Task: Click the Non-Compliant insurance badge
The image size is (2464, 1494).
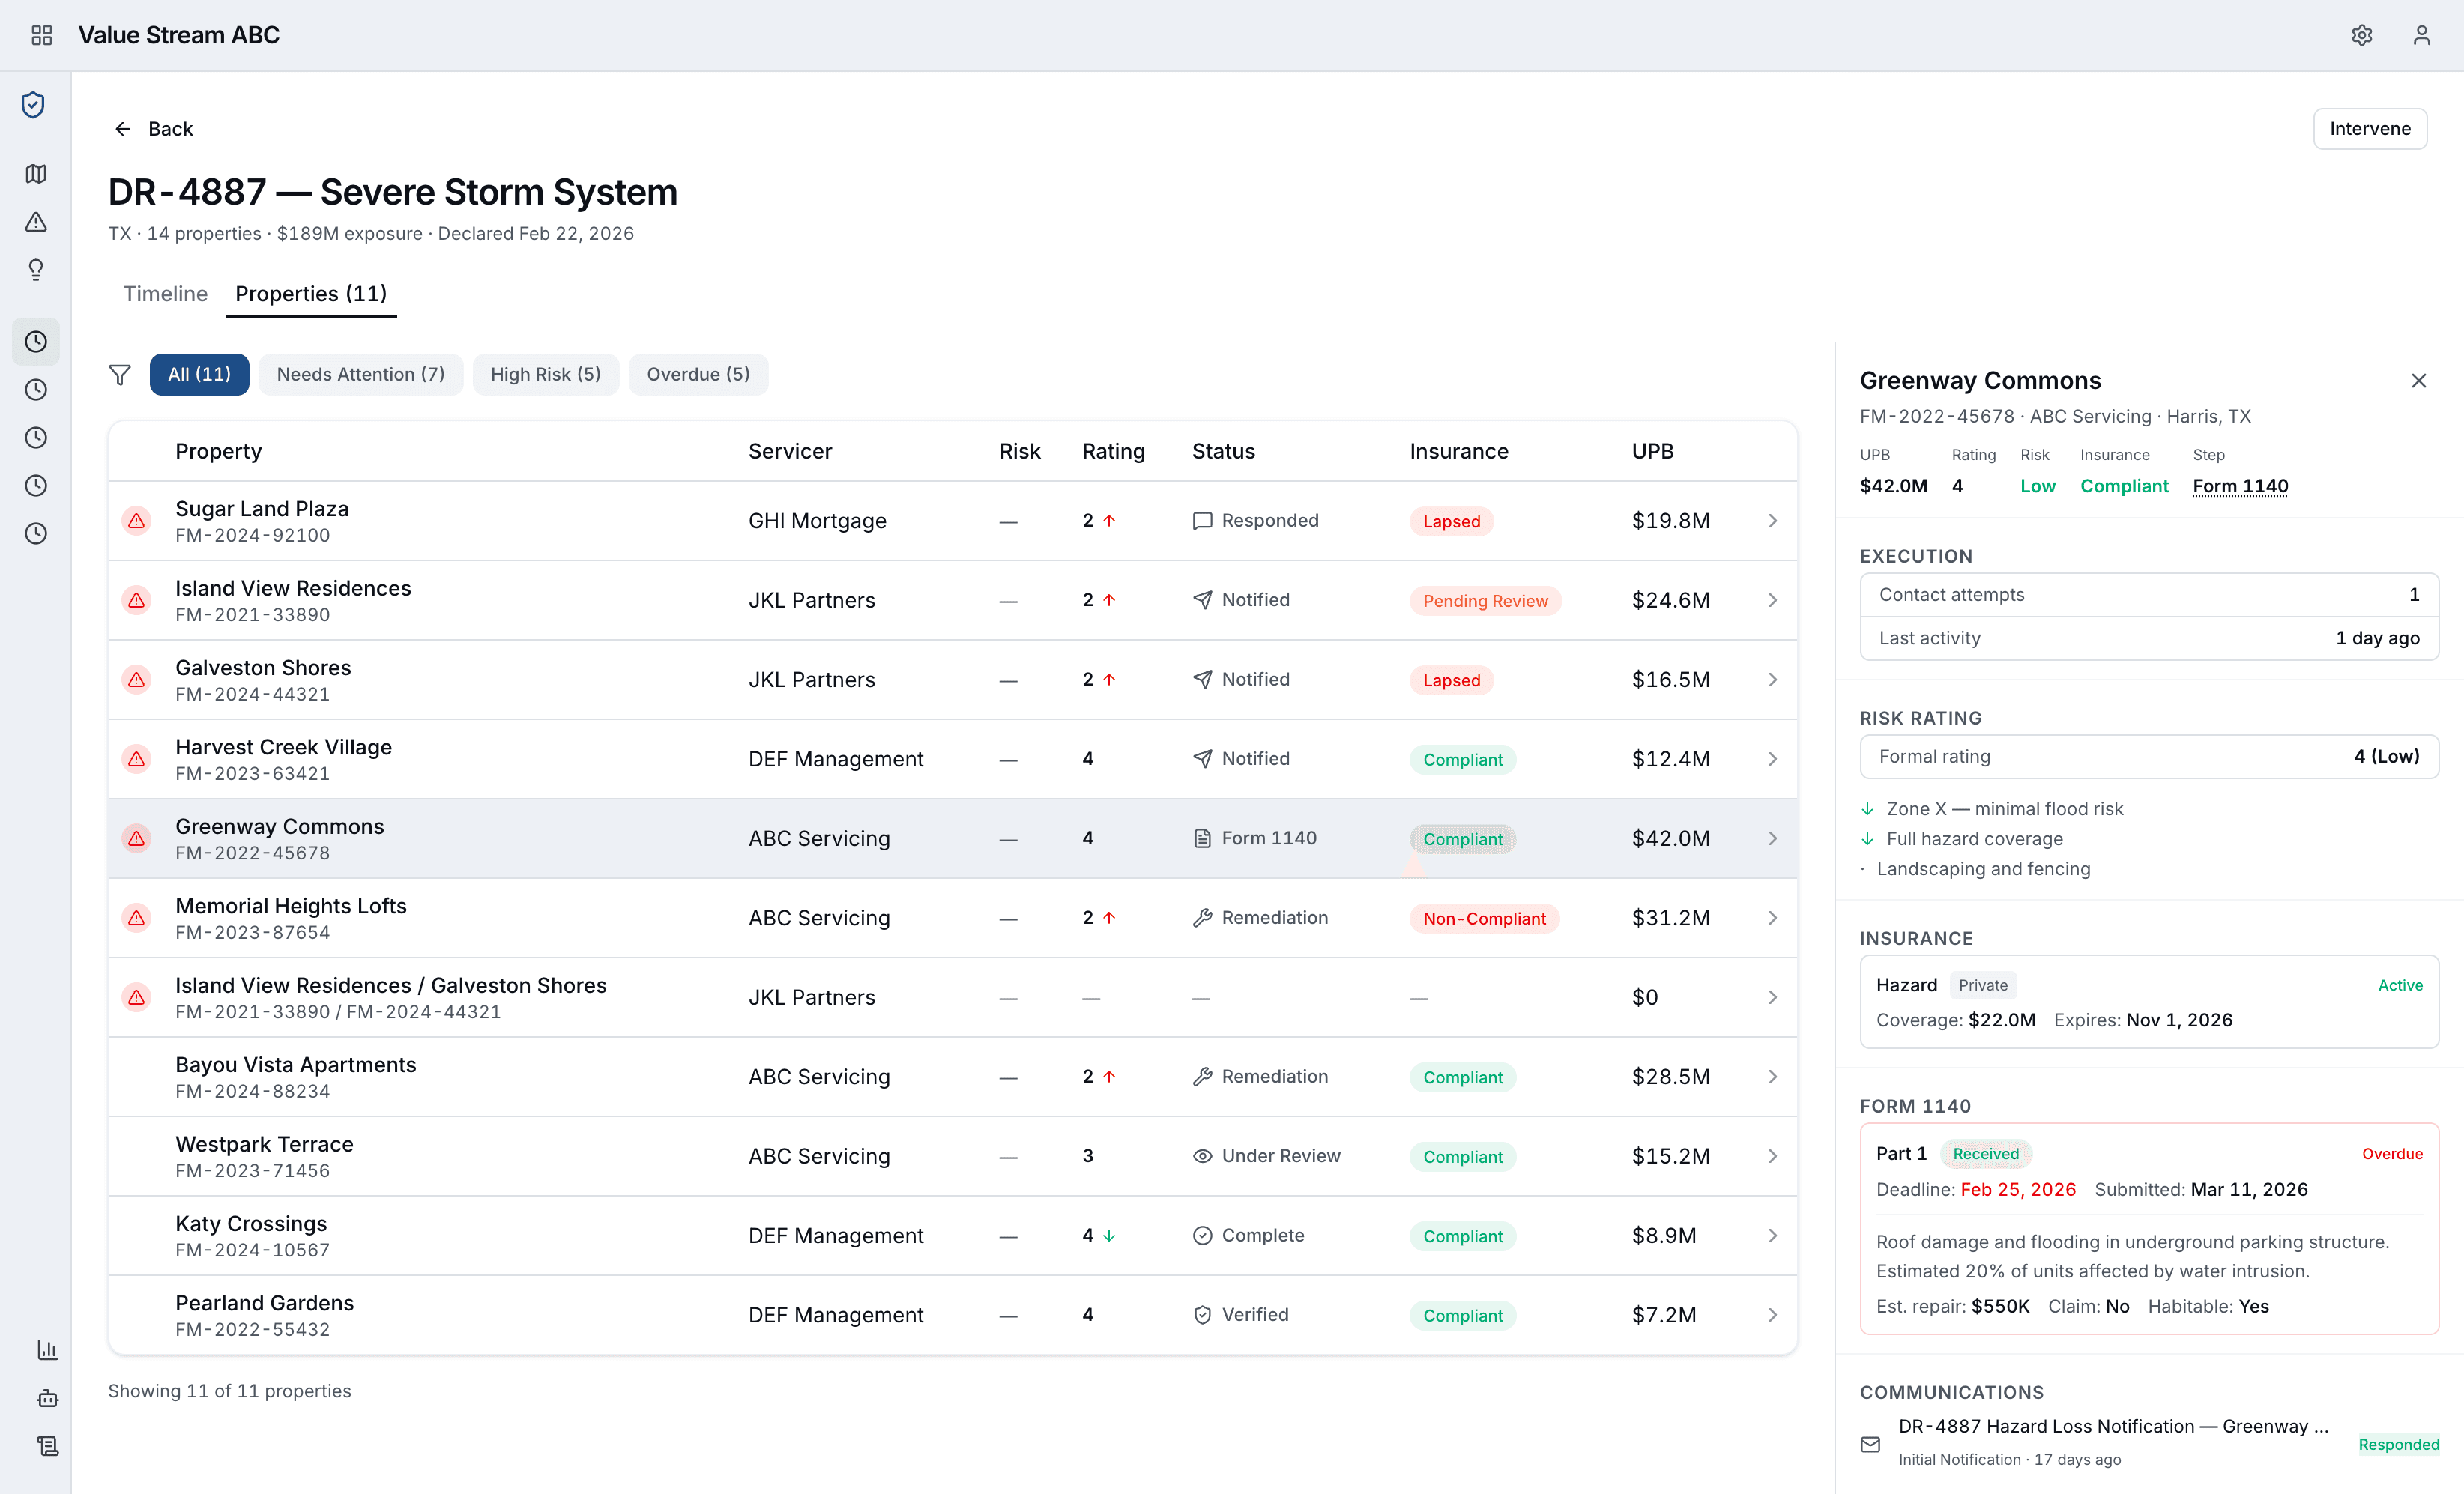Action: [x=1484, y=919]
